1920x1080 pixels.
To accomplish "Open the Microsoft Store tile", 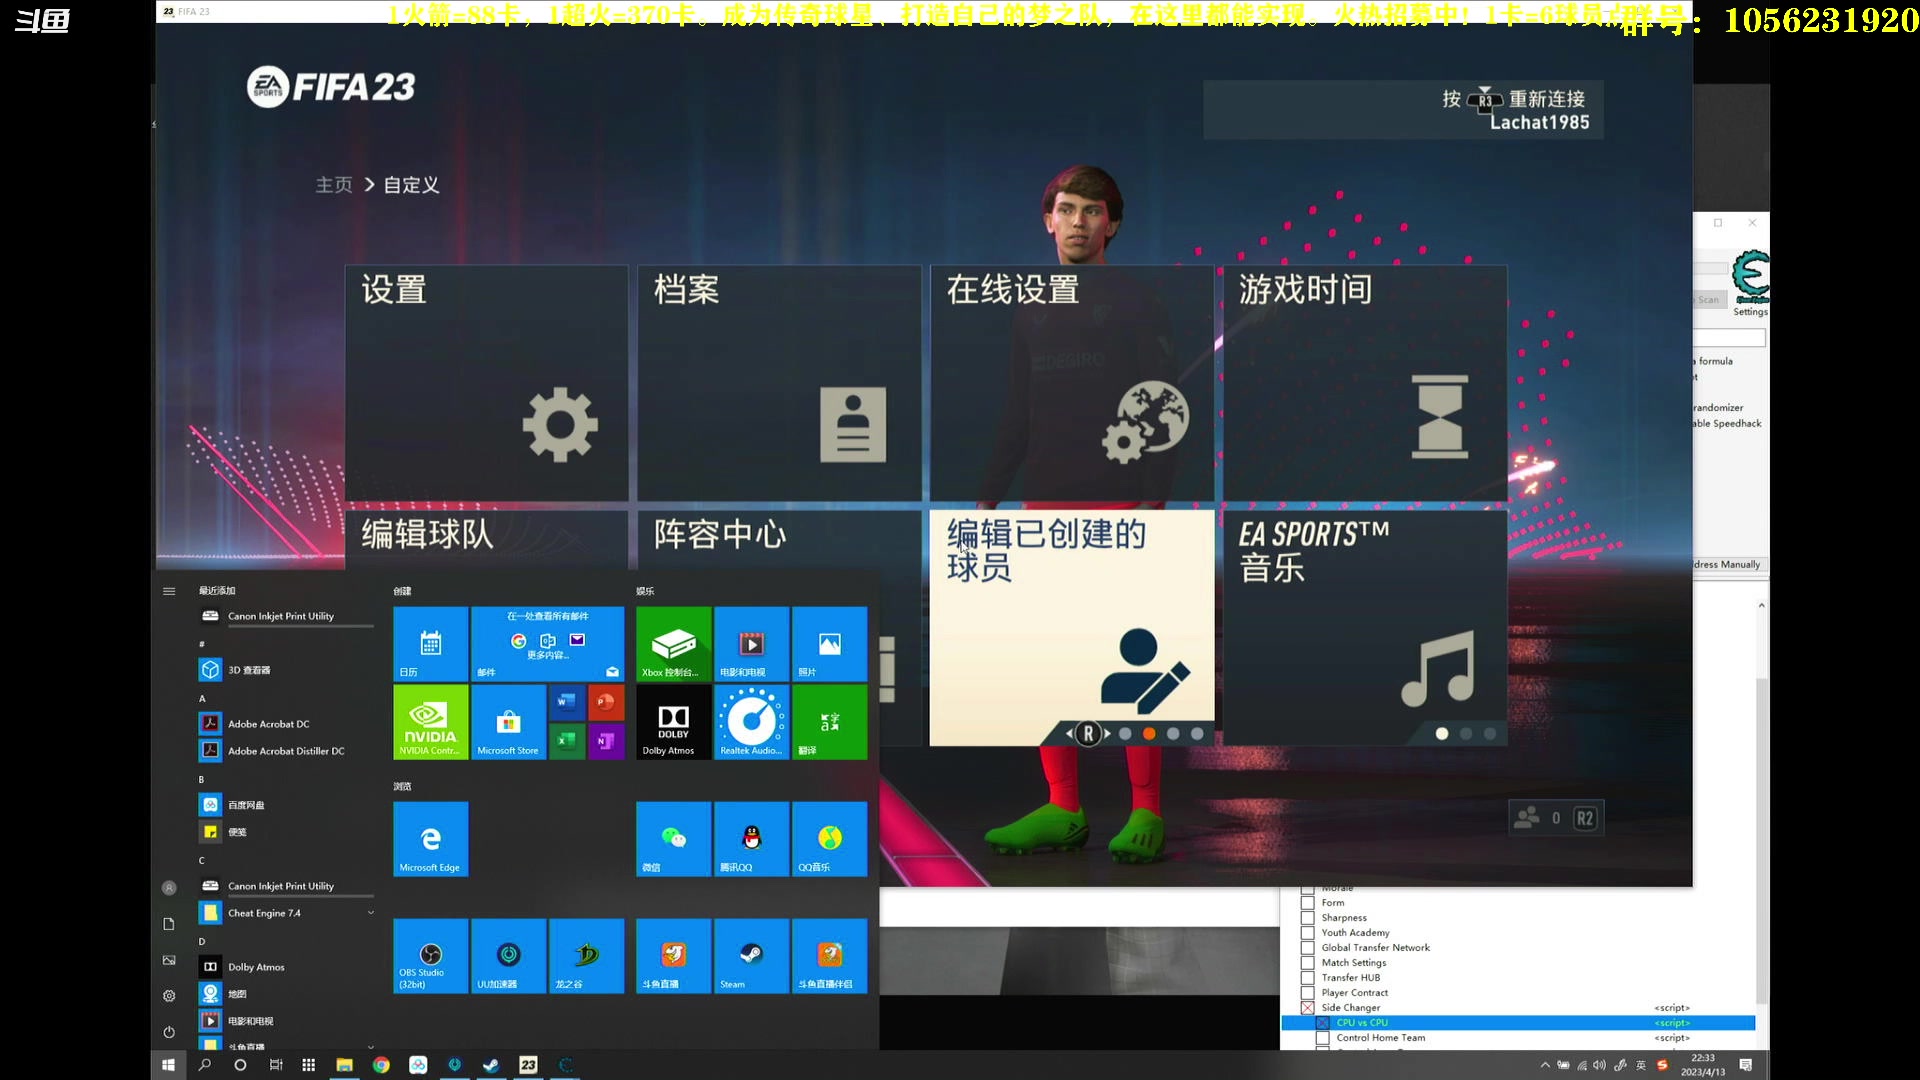I will 508,722.
